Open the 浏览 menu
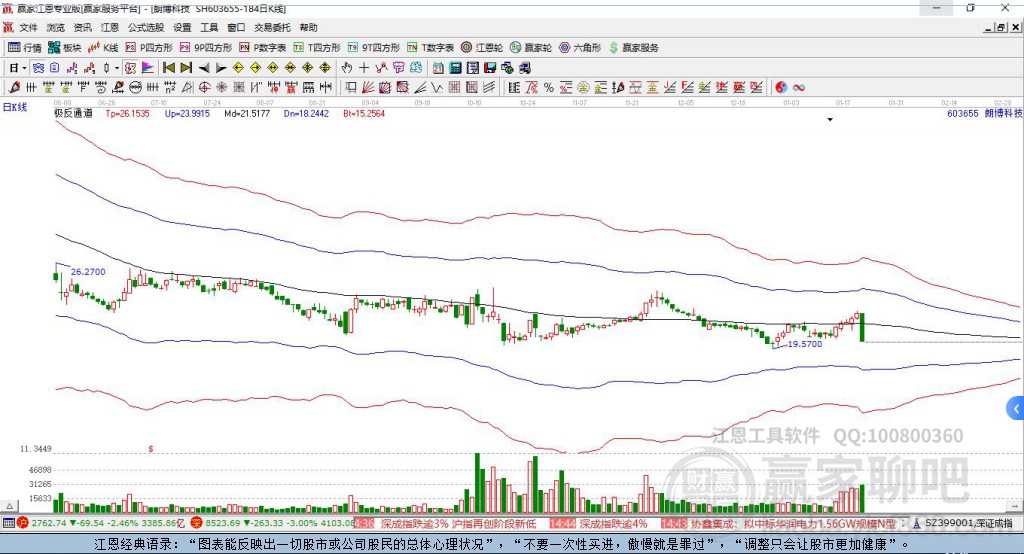Viewport: 1024px width, 554px height. (56, 27)
